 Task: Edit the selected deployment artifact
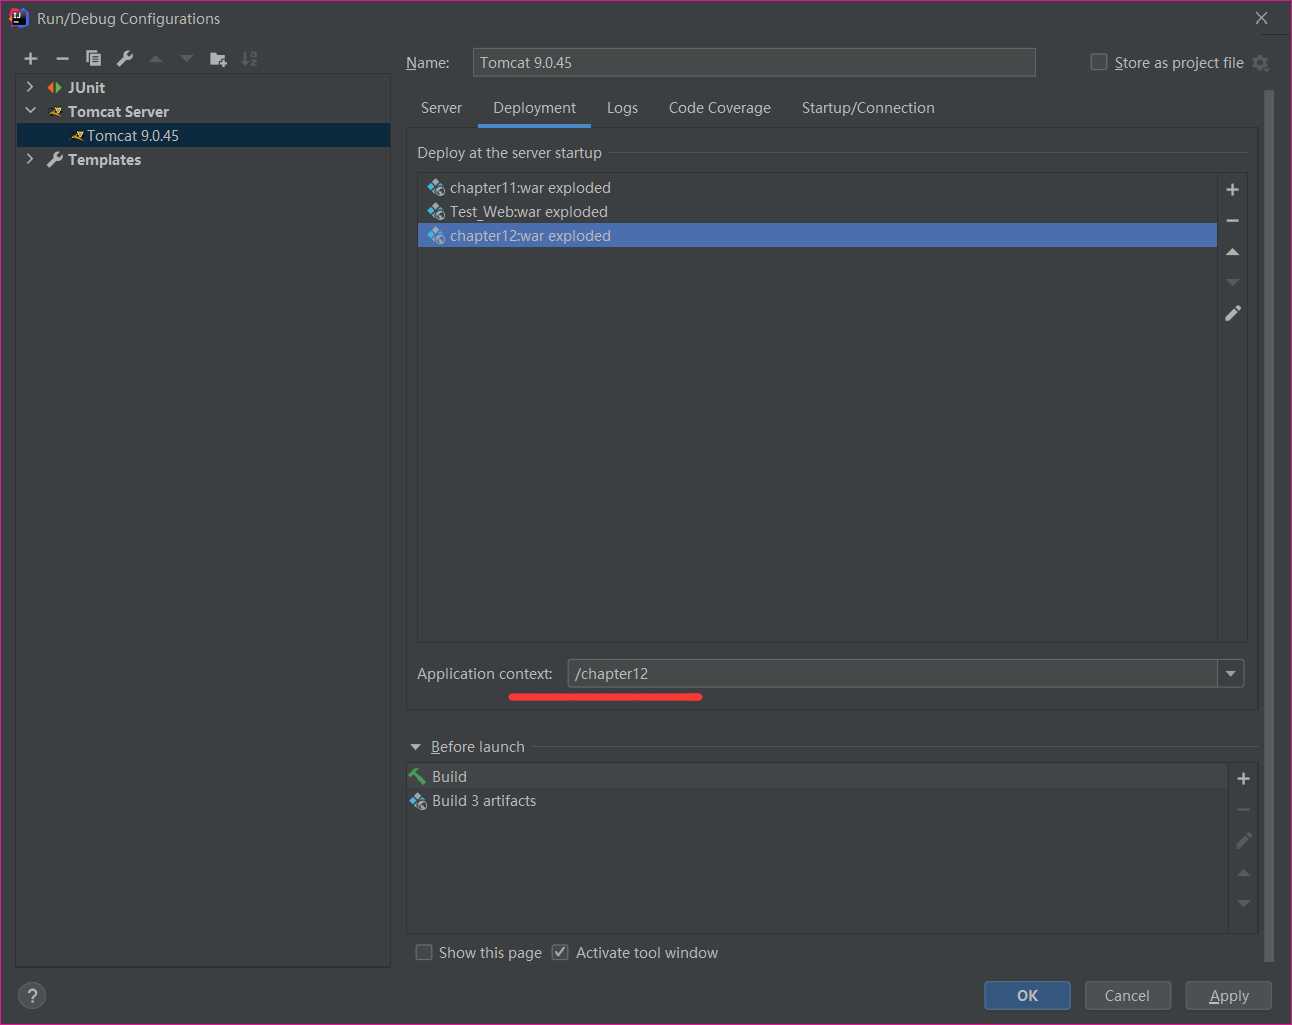tap(1232, 314)
